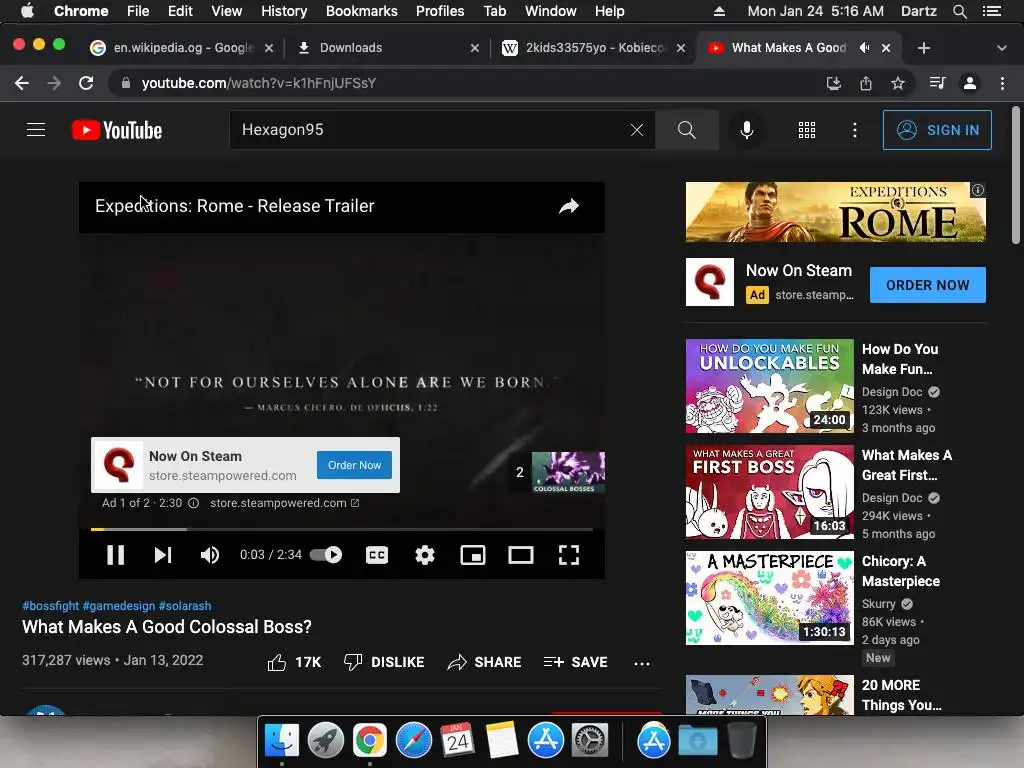This screenshot has height=768, width=1024.
Task: Open Chrome three-dot menu
Action: (x=1002, y=83)
